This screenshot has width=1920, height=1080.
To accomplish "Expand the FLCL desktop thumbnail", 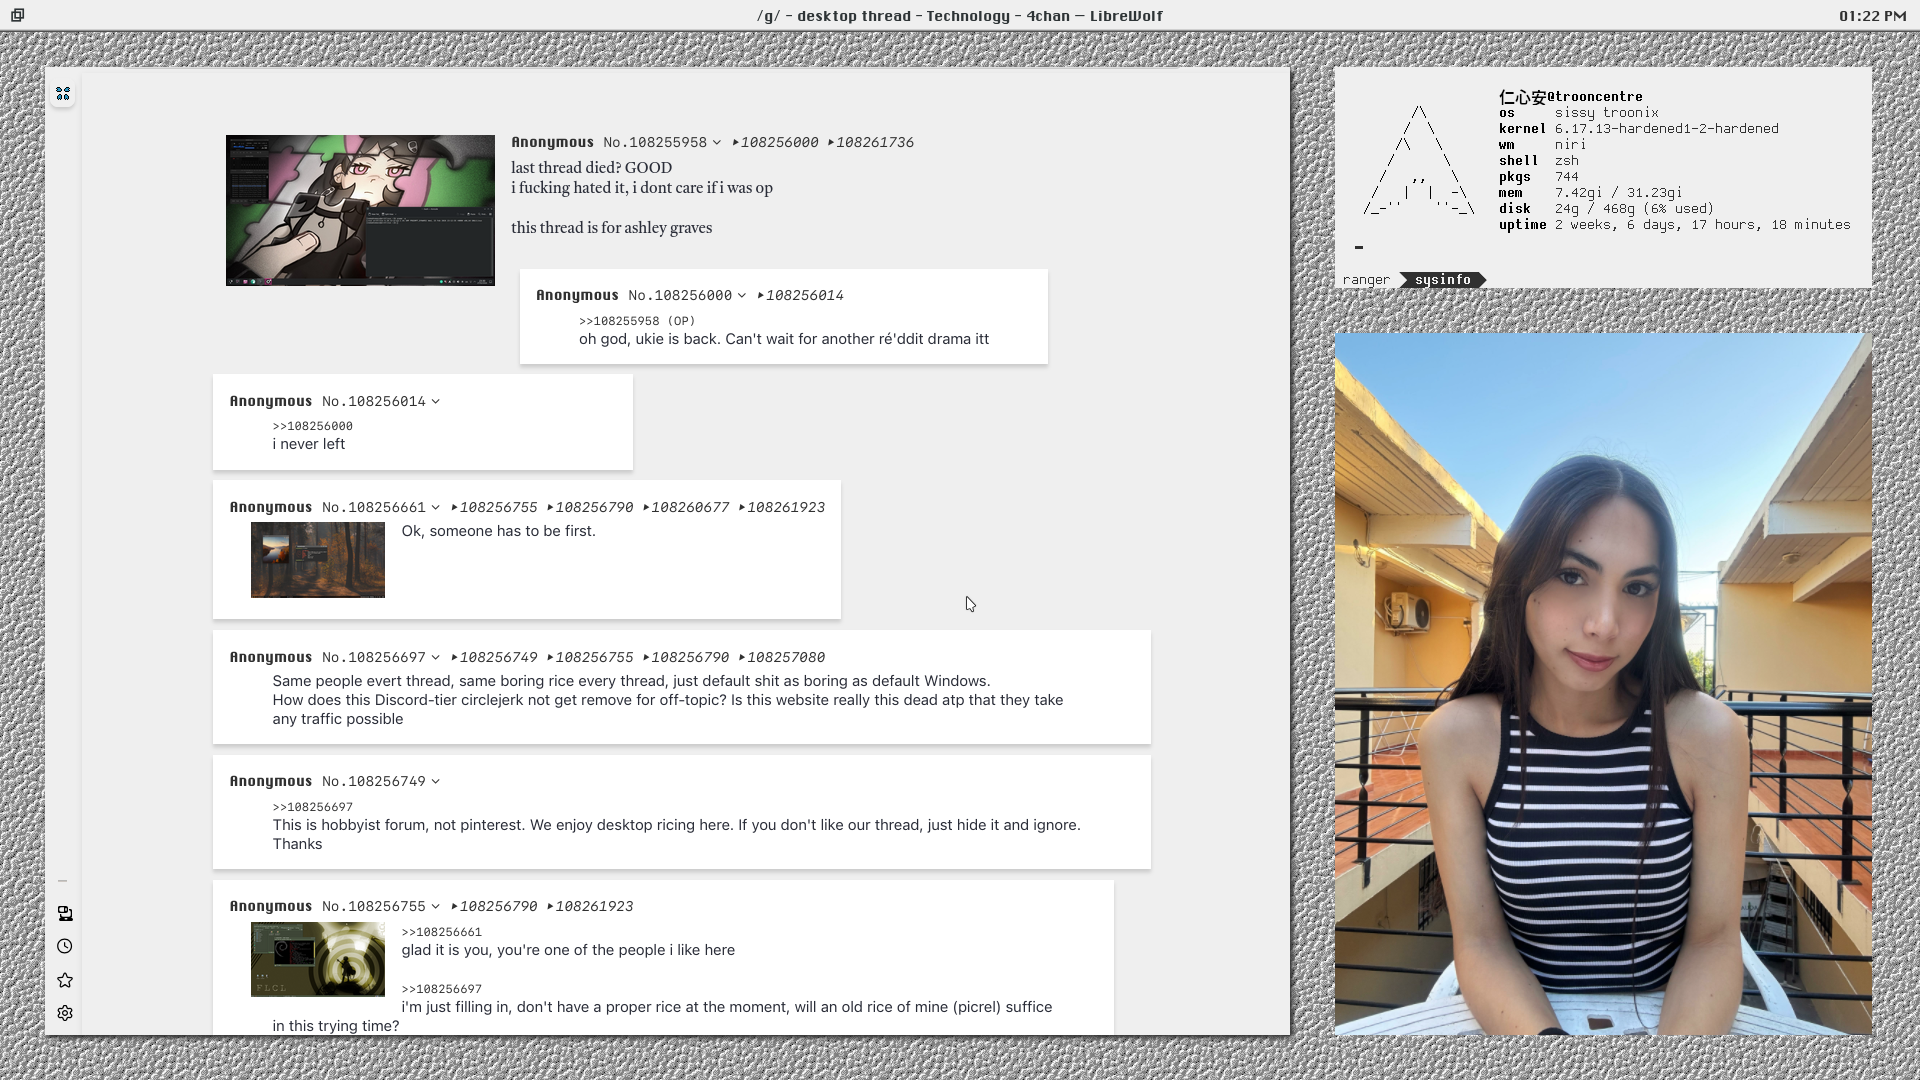I will coord(317,959).
